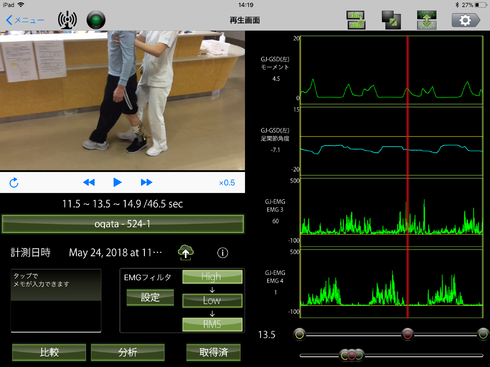Tap the wireless sensor antenna icon
This screenshot has height=367, width=490.
coord(67,20)
